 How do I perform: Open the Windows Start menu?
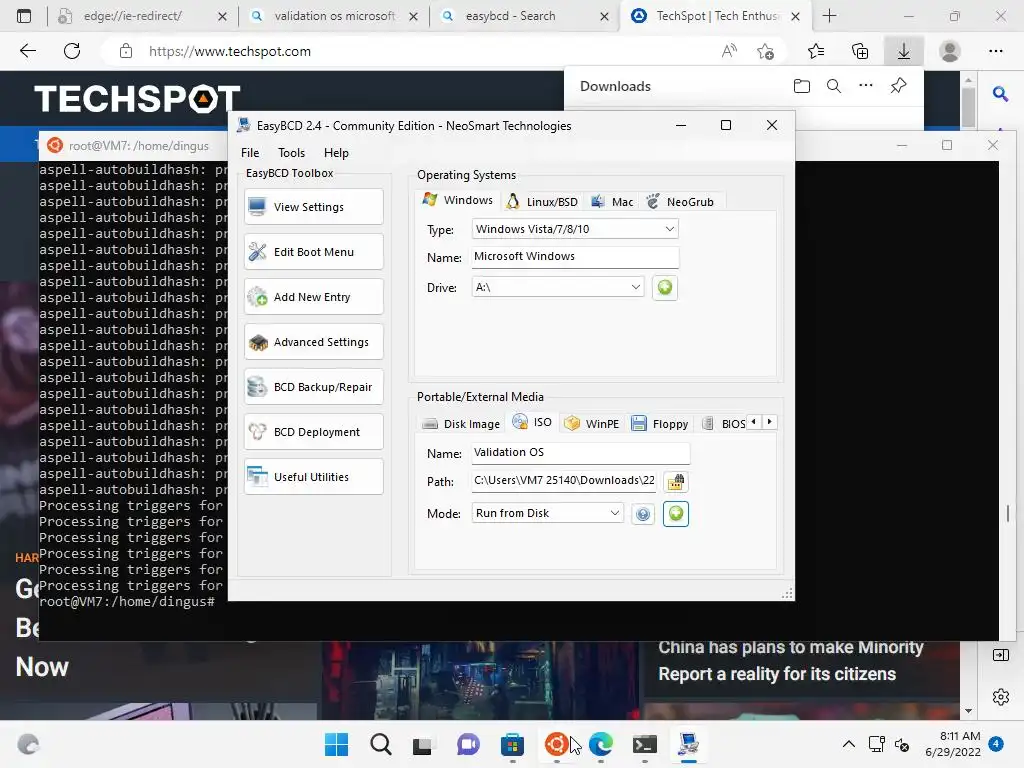(336, 744)
